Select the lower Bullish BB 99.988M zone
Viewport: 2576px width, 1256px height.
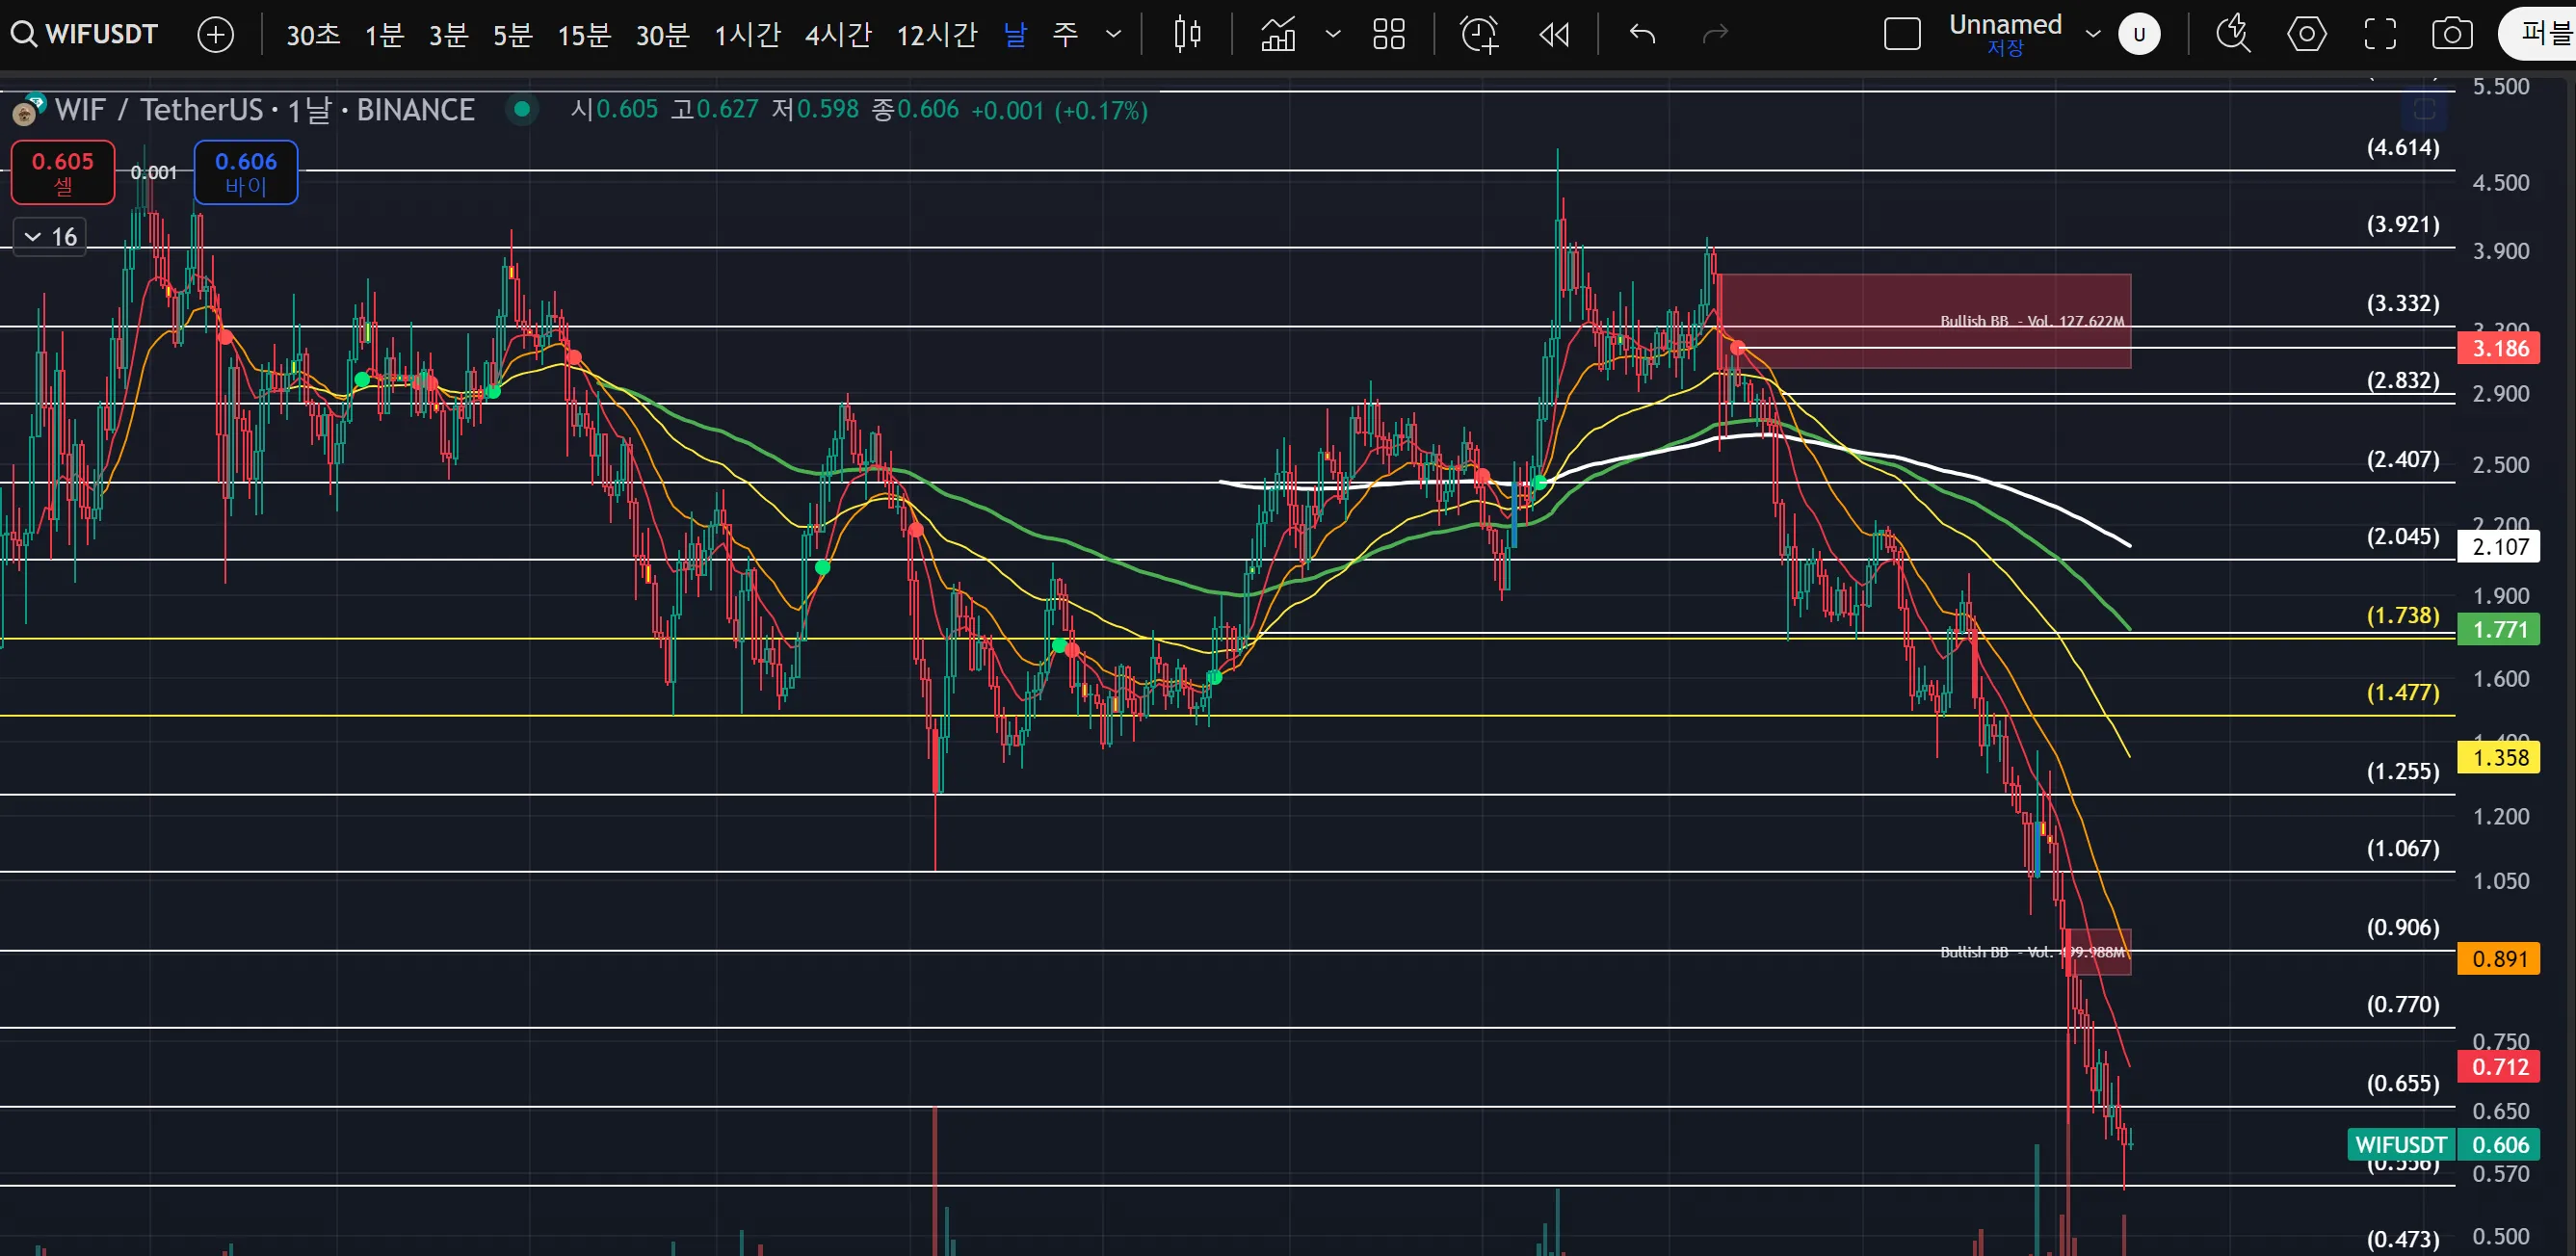pos(2098,952)
